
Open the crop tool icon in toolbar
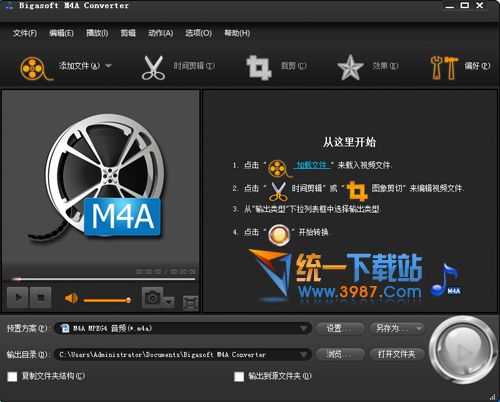tap(259, 68)
